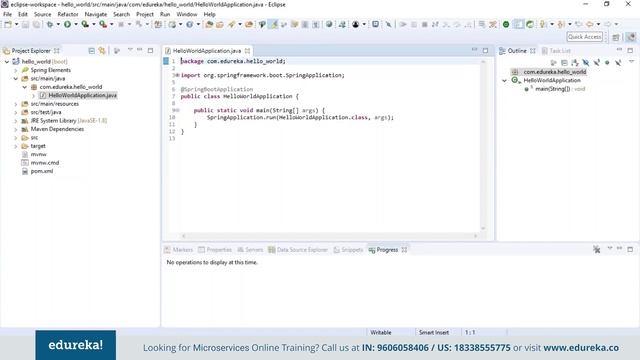Toggle Hide Local Types in the Outline view

(x=618, y=63)
